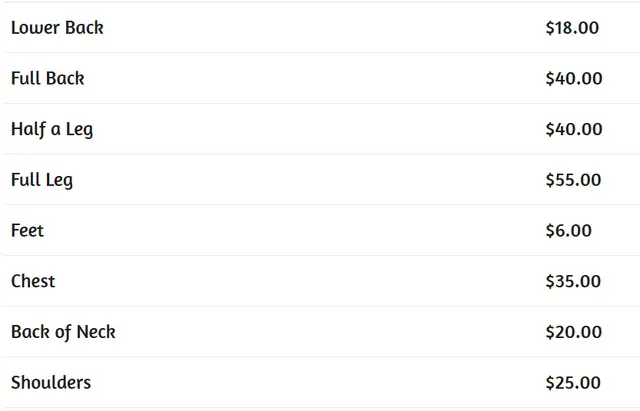Click the $20.00 Back of Neck price

coord(574,332)
